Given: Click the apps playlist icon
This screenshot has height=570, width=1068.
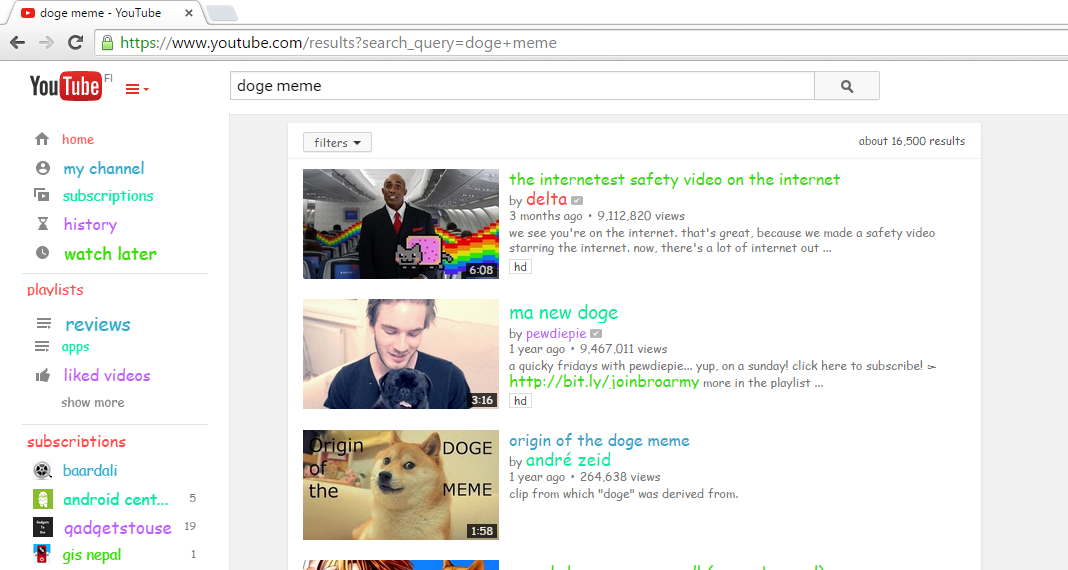Looking at the screenshot, I should (42, 347).
